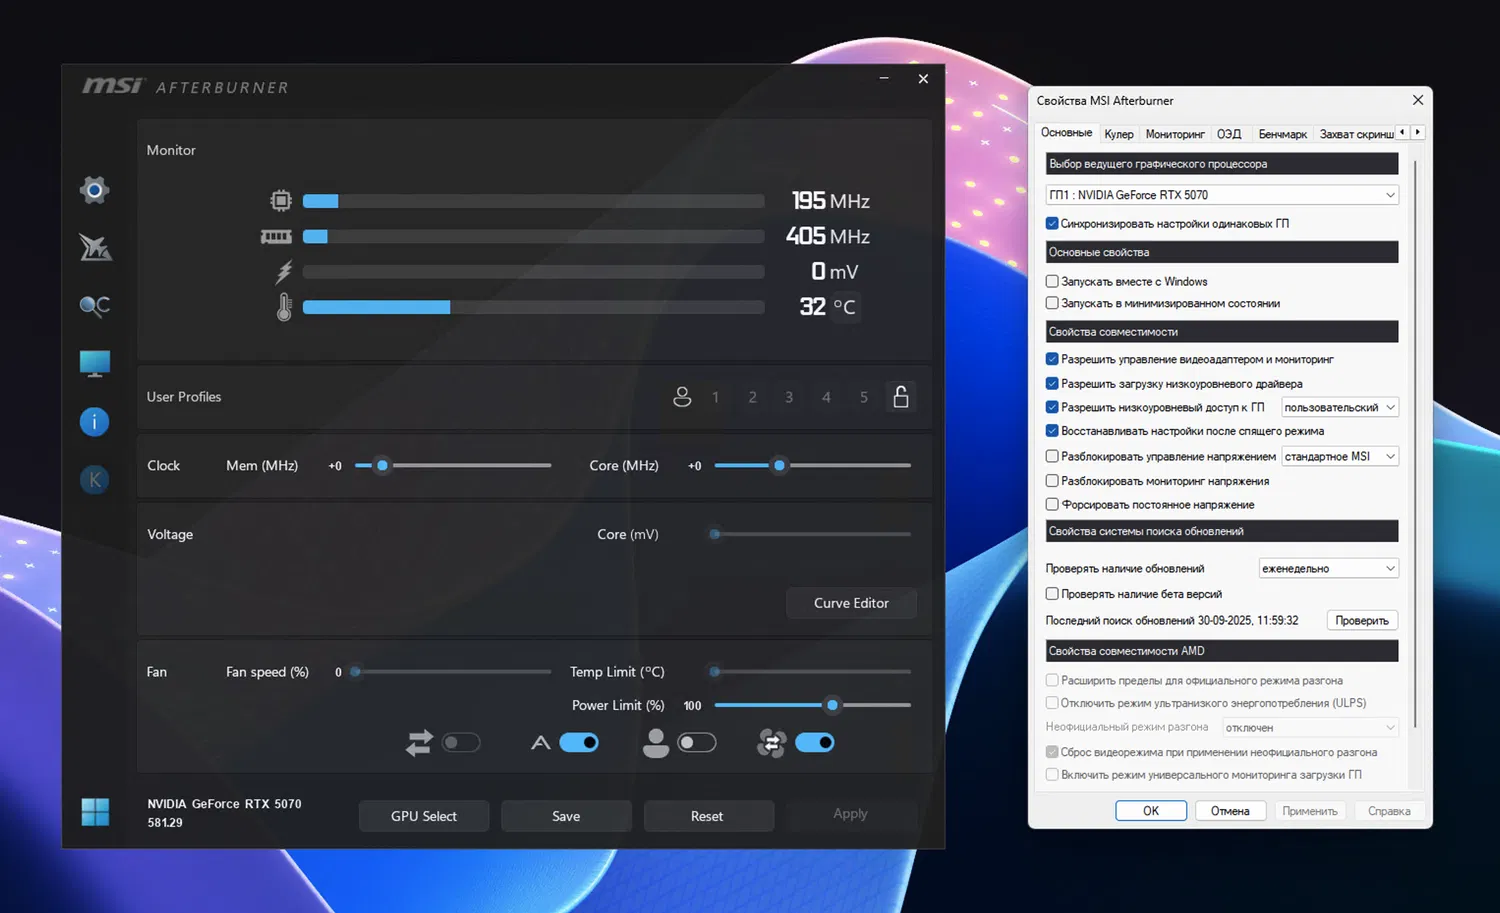The image size is (1500, 913).
Task: Switch to the Мониторинг tab
Action: tap(1175, 134)
